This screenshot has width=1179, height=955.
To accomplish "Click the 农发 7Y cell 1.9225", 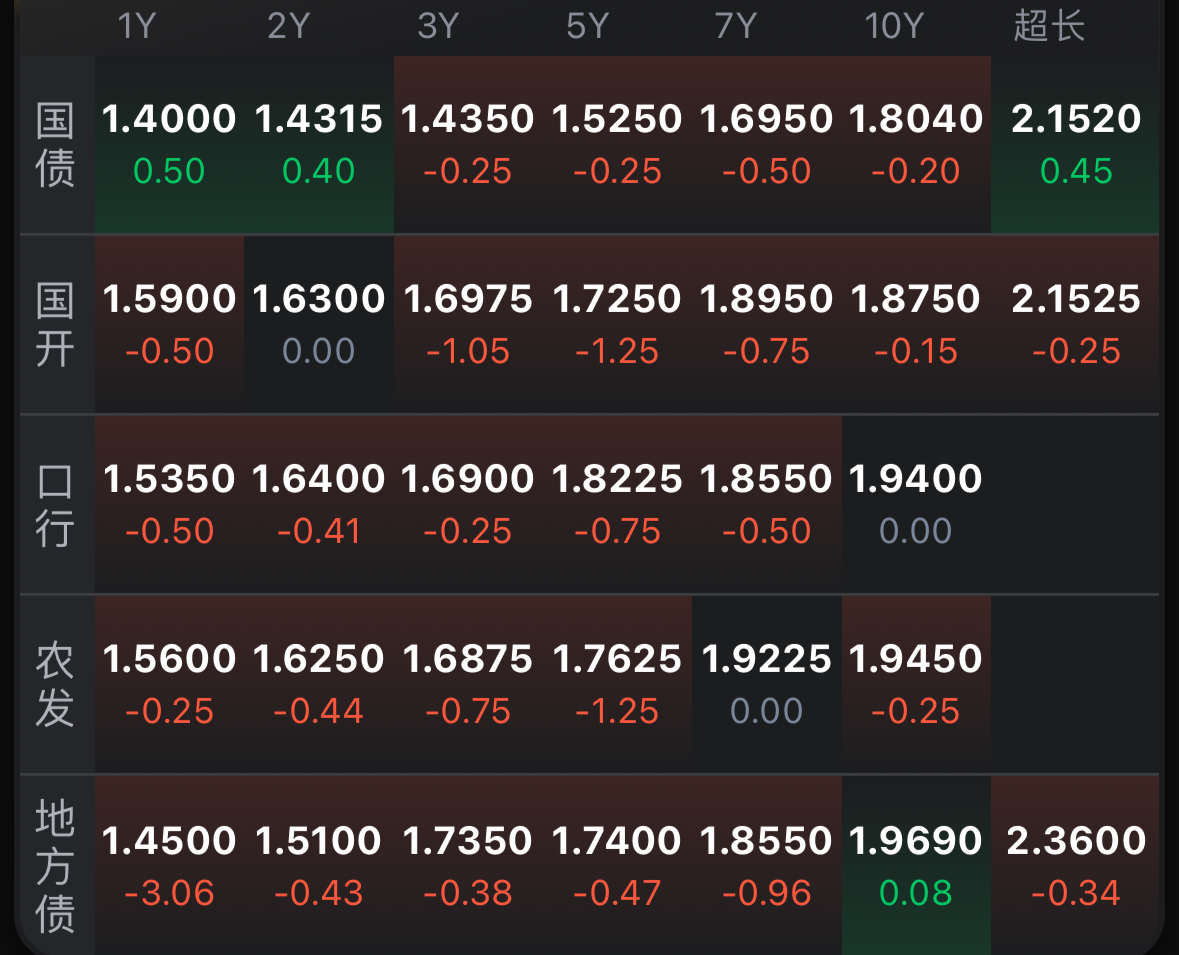I will [x=766, y=684].
